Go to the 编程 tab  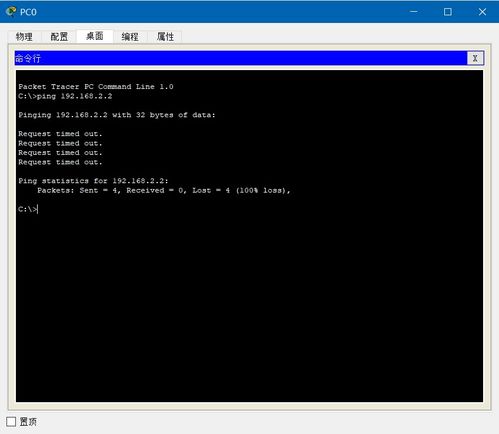[130, 37]
